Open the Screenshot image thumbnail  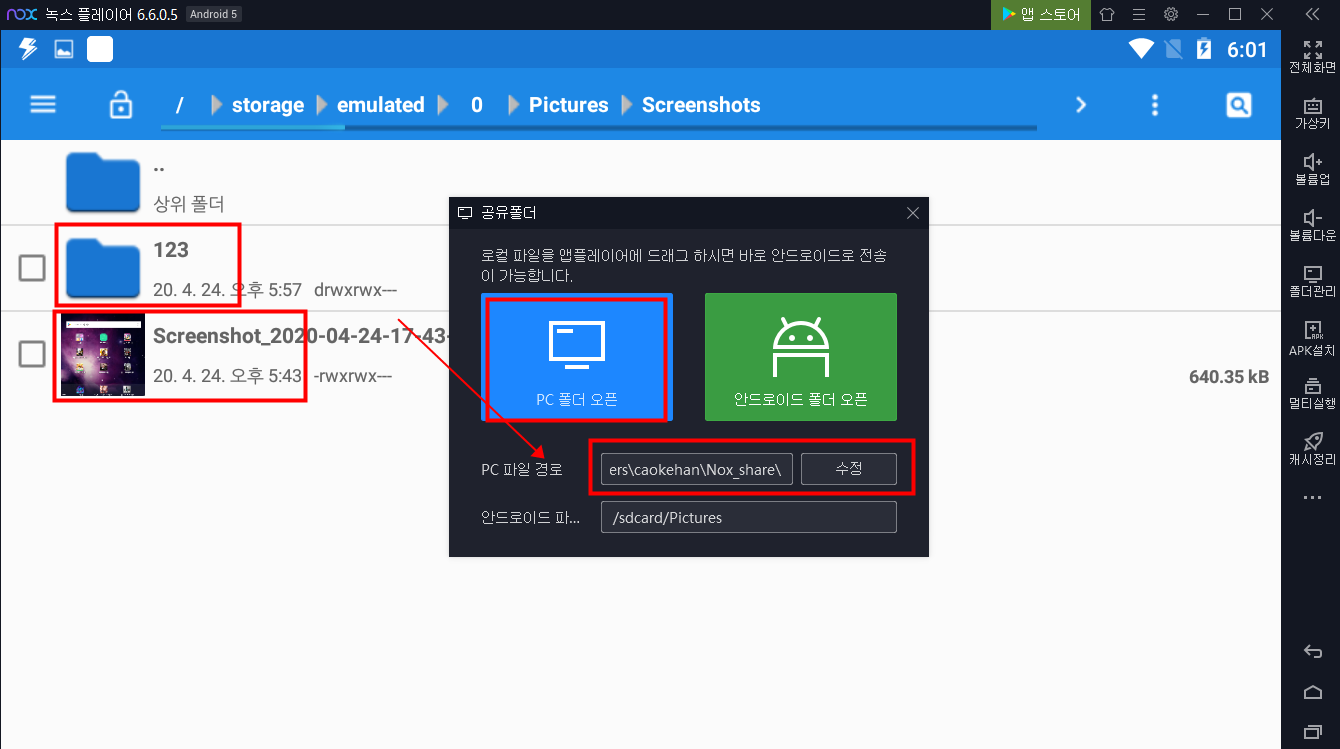(x=103, y=355)
